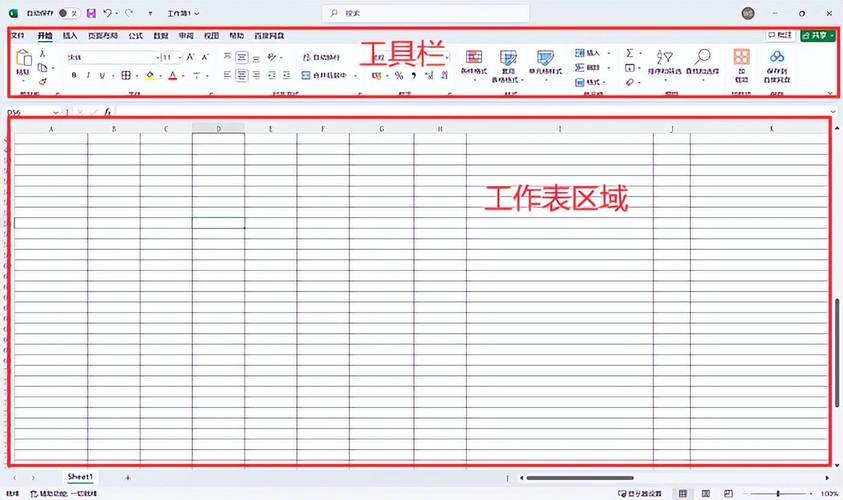The image size is (843, 500).
Task: Switch to the Formulas tab
Action: click(135, 35)
